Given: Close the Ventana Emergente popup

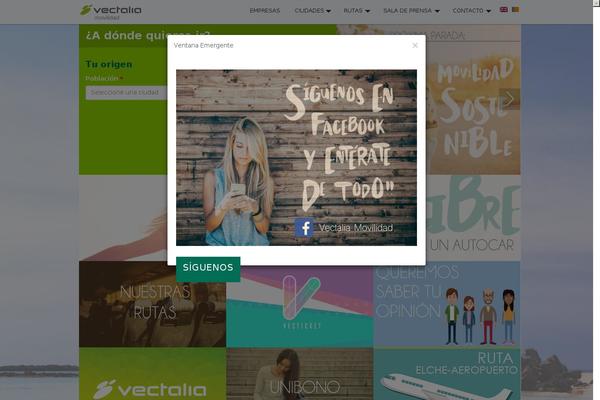Looking at the screenshot, I should tap(415, 45).
